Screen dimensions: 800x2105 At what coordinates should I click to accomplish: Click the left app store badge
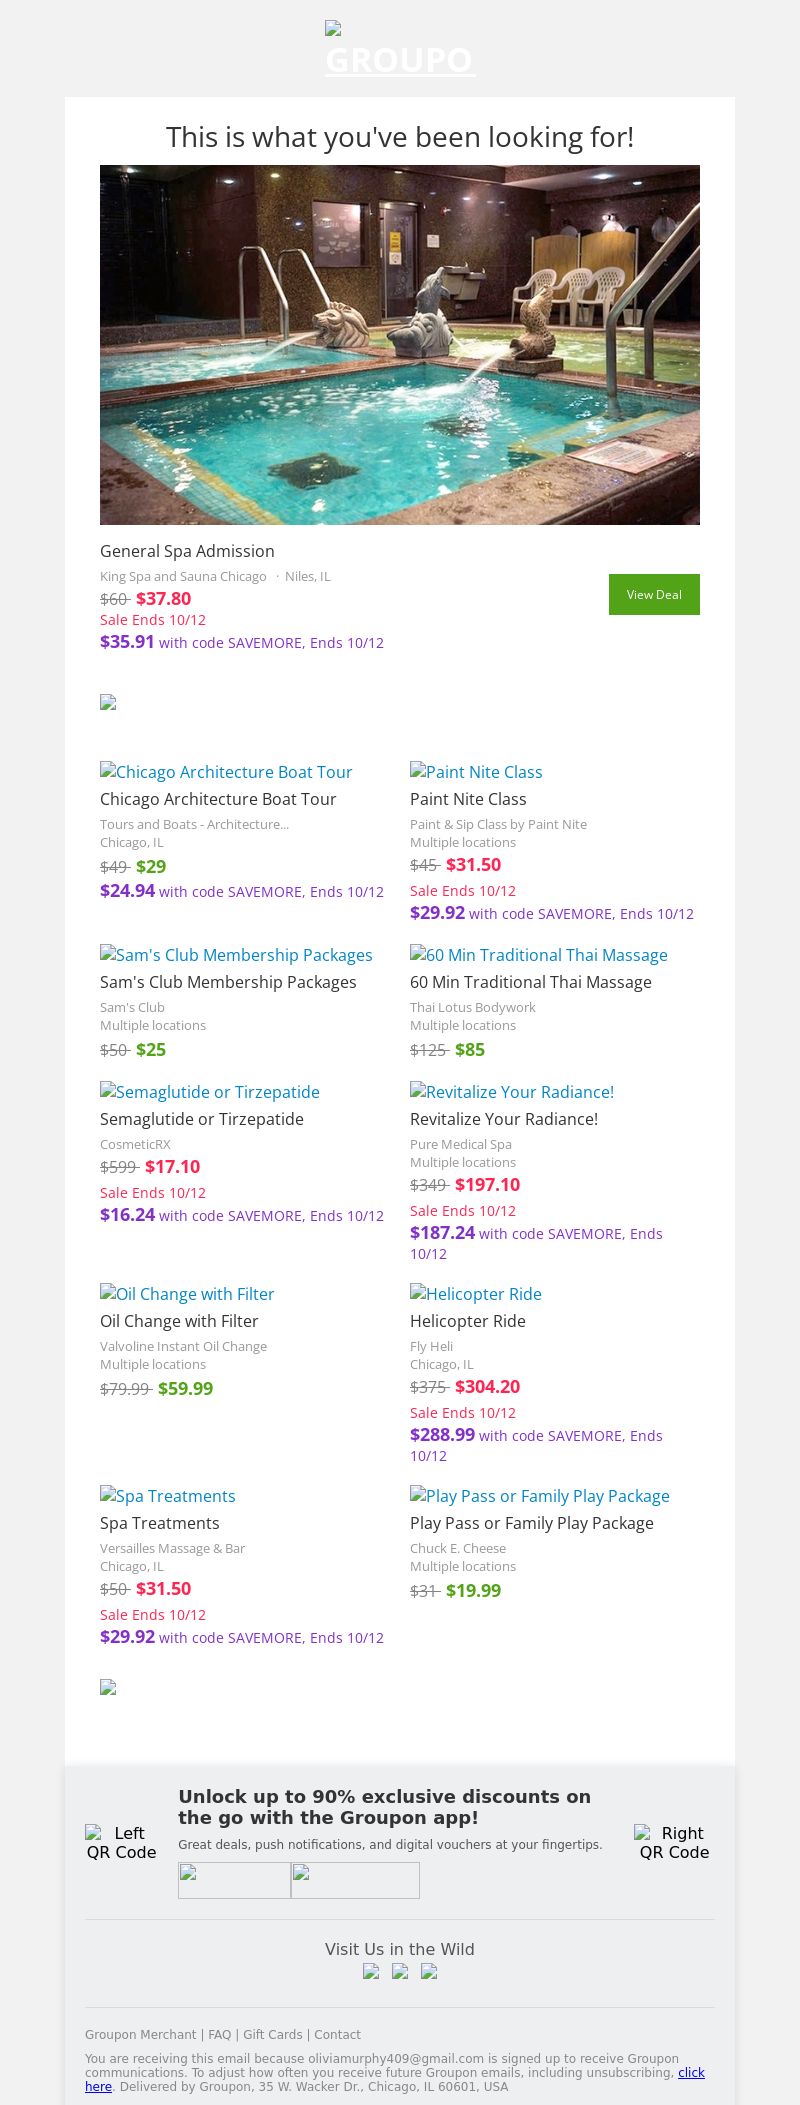coord(234,1880)
